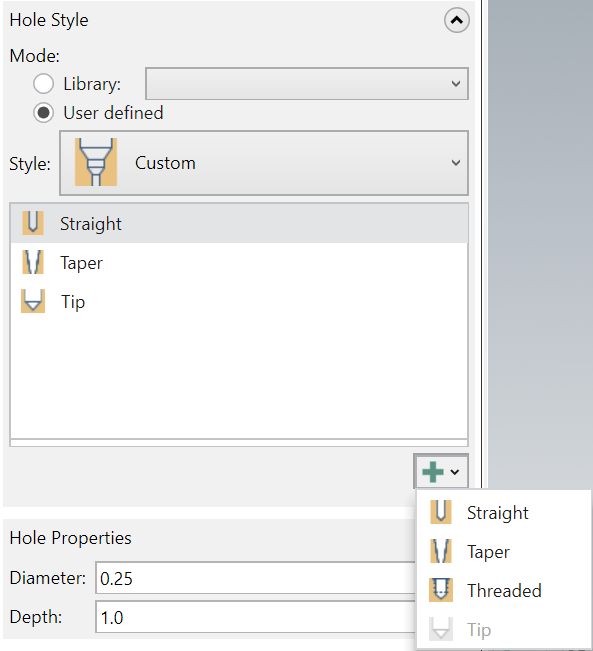Screen dimensions: 593x651
Task: Click Straight icon in add segment menu
Action: point(441,512)
